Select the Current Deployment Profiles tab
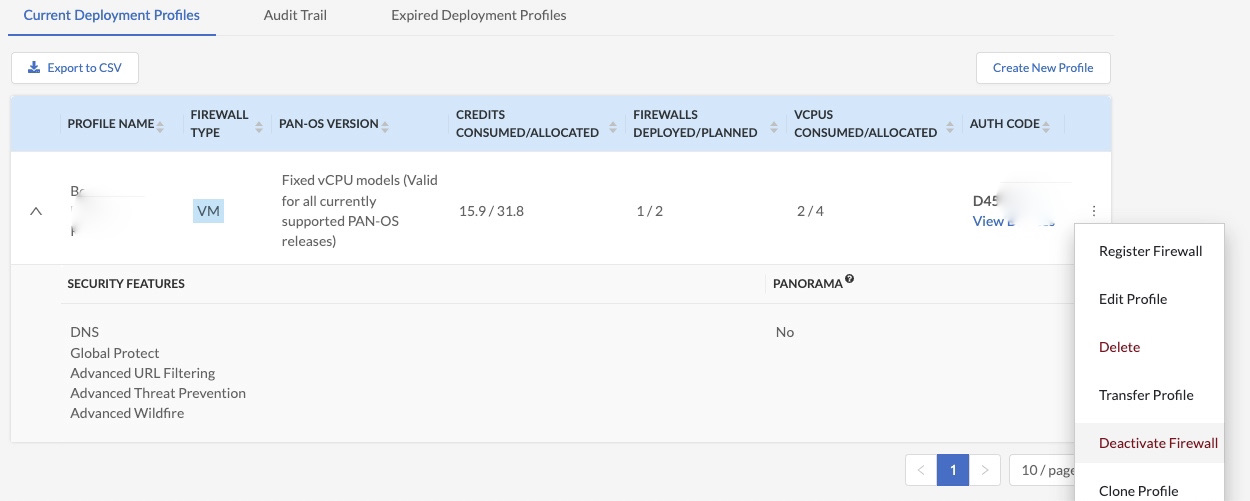This screenshot has width=1250, height=501. click(x=111, y=16)
